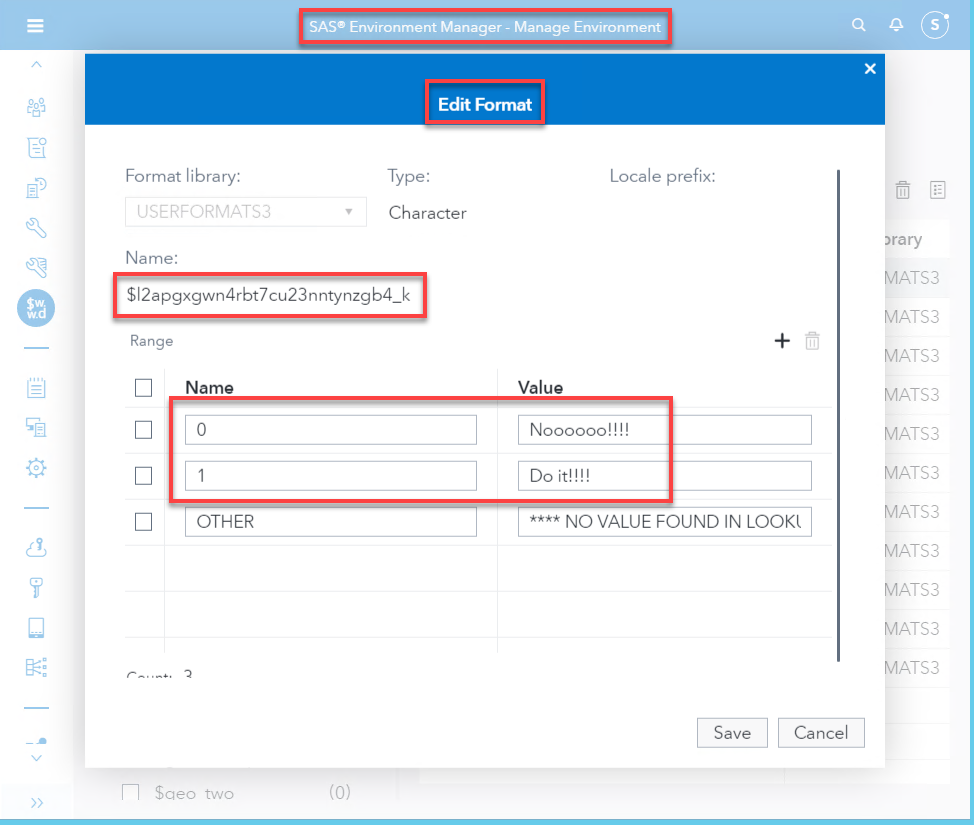Open the user profile S avatar
The width and height of the screenshot is (974, 825).
(x=934, y=25)
